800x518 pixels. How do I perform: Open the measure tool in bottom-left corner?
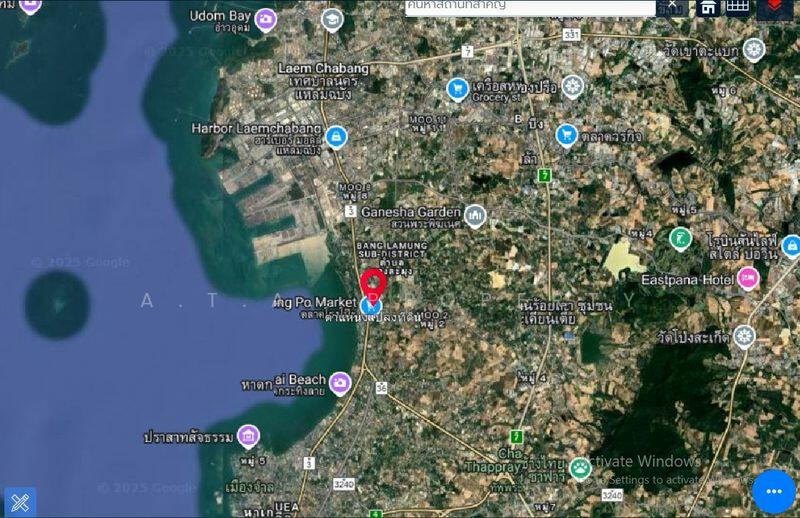coord(20,500)
